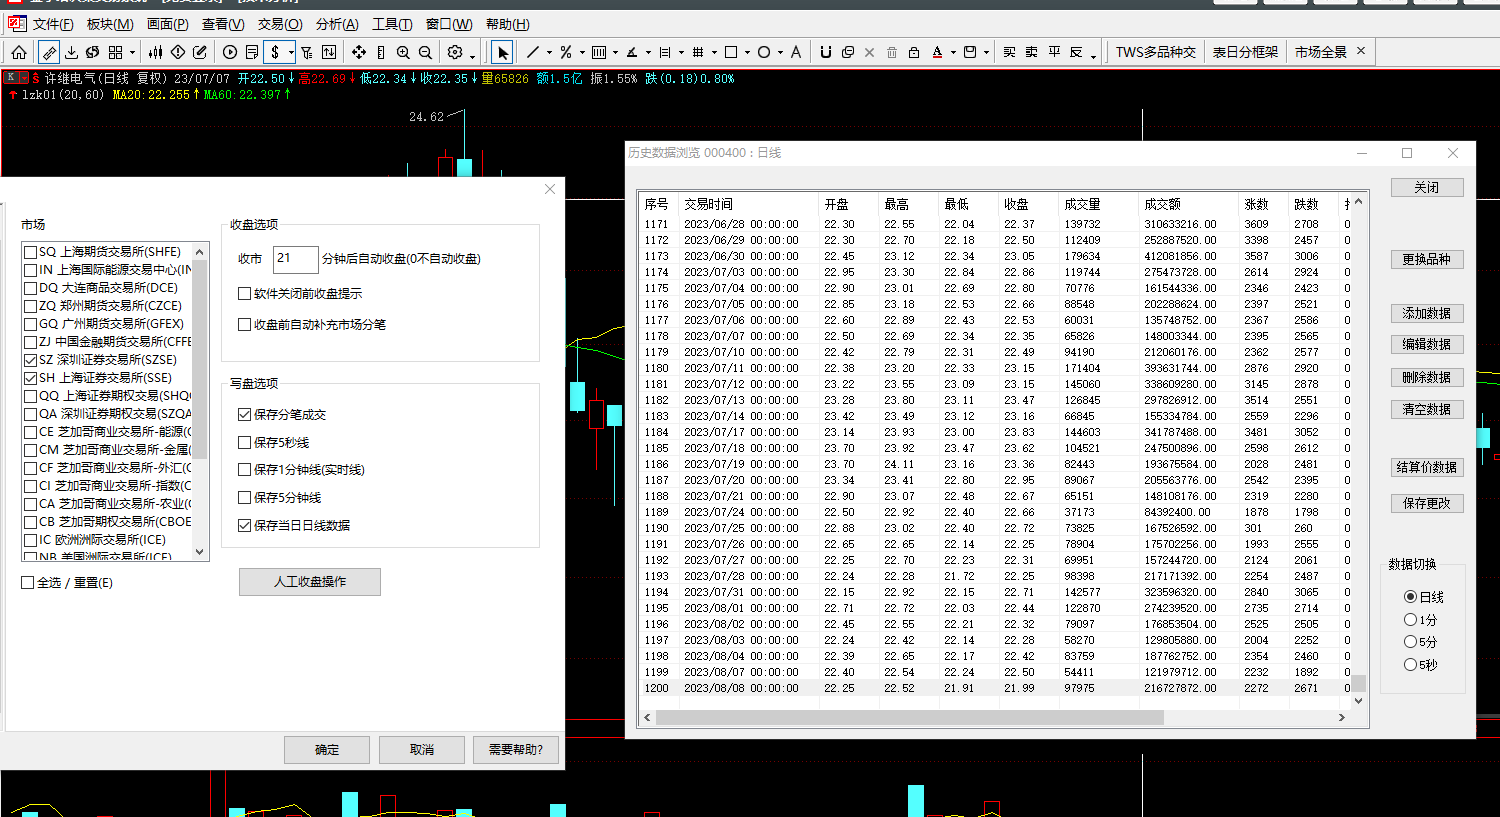The width and height of the screenshot is (1500, 817).
Task: Click the diamond alert icon
Action: point(178,52)
